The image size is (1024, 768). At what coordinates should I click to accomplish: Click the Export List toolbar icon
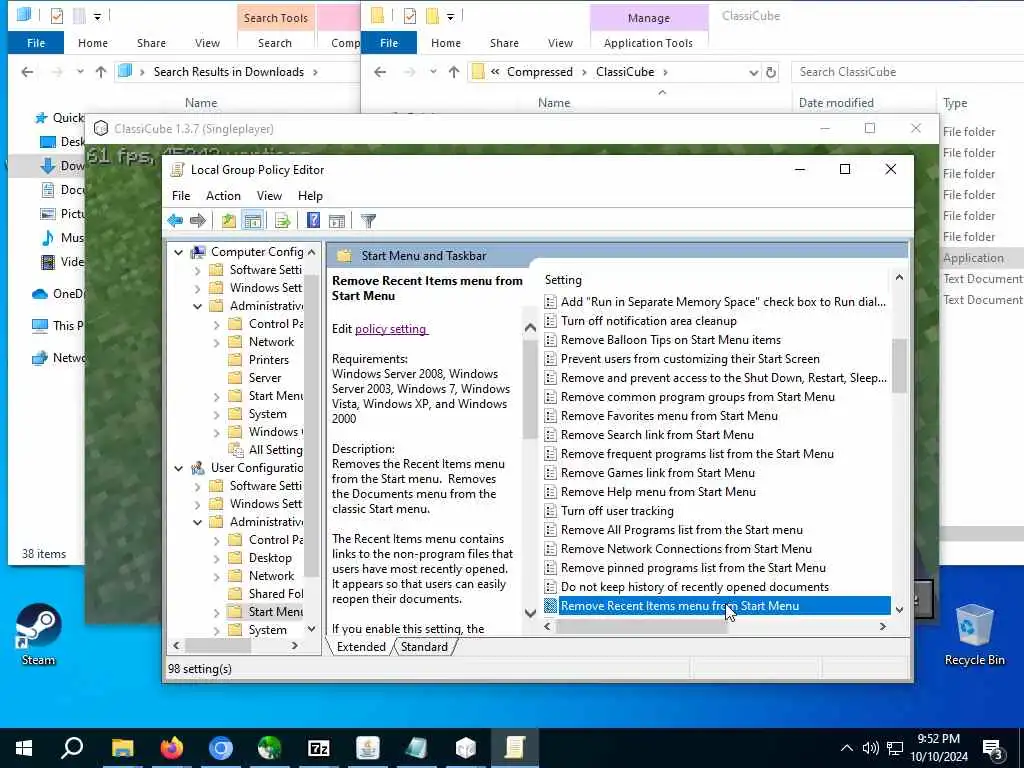282,221
